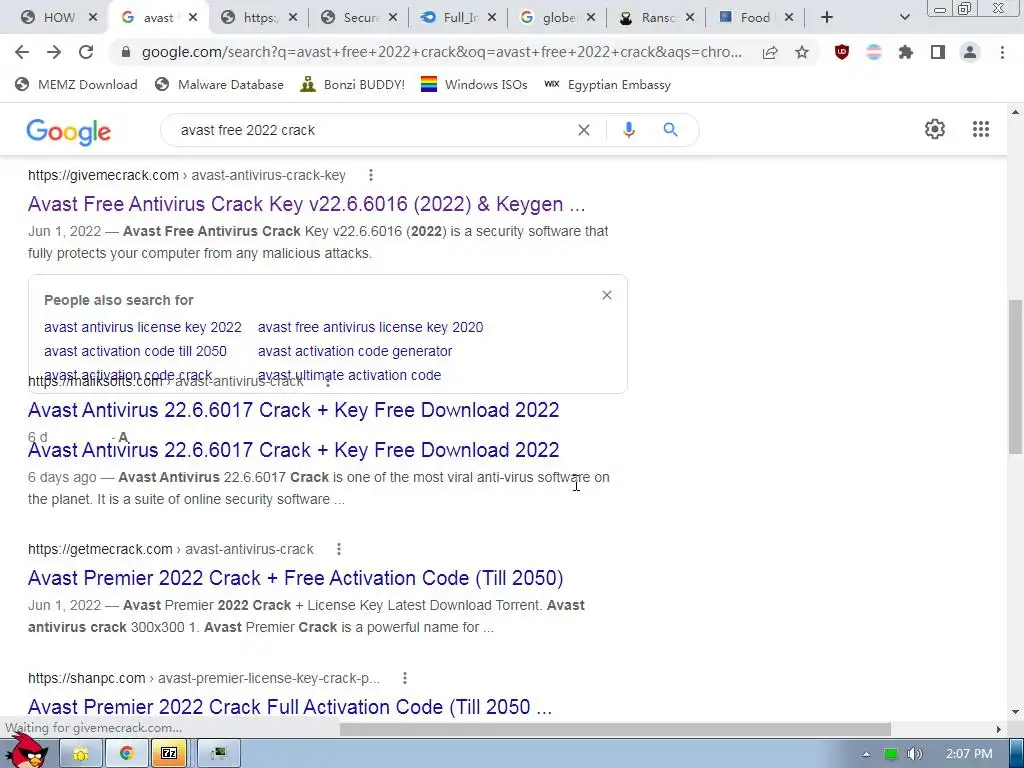Switch to the HOW tab
Viewport: 1024px width, 768px height.
[x=59, y=18]
